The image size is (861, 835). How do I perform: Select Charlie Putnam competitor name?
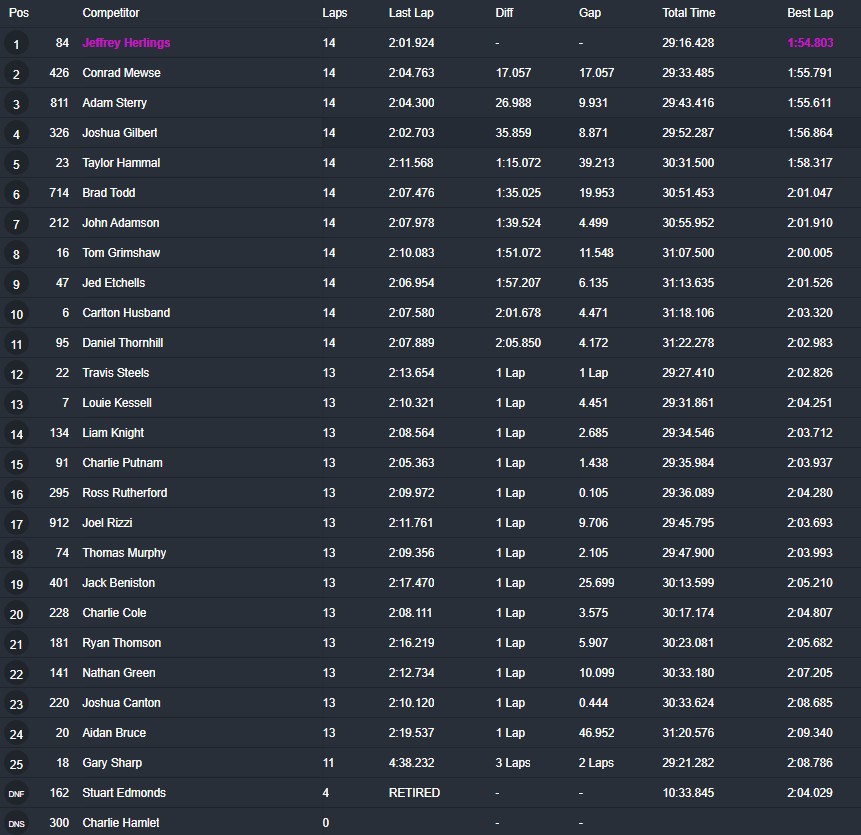tap(122, 463)
